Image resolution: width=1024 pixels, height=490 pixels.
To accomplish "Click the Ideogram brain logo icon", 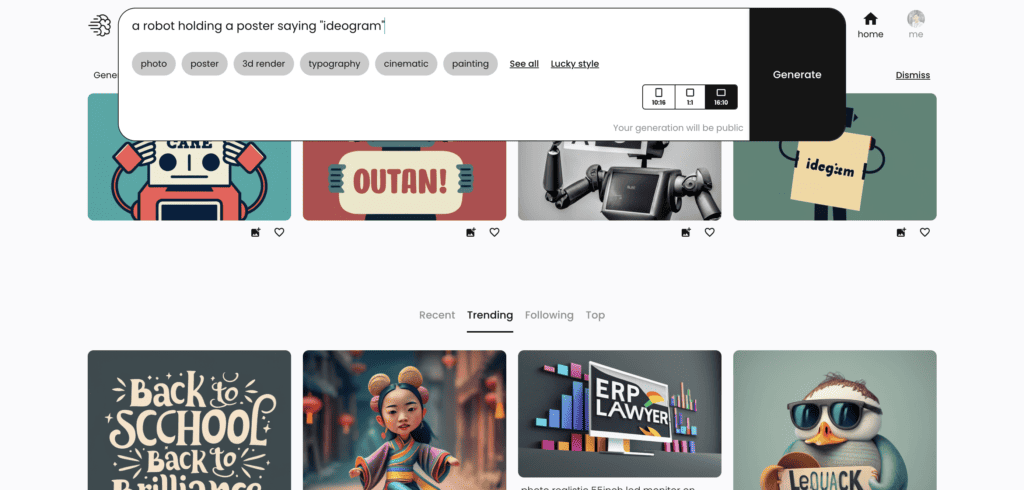I will pos(100,25).
